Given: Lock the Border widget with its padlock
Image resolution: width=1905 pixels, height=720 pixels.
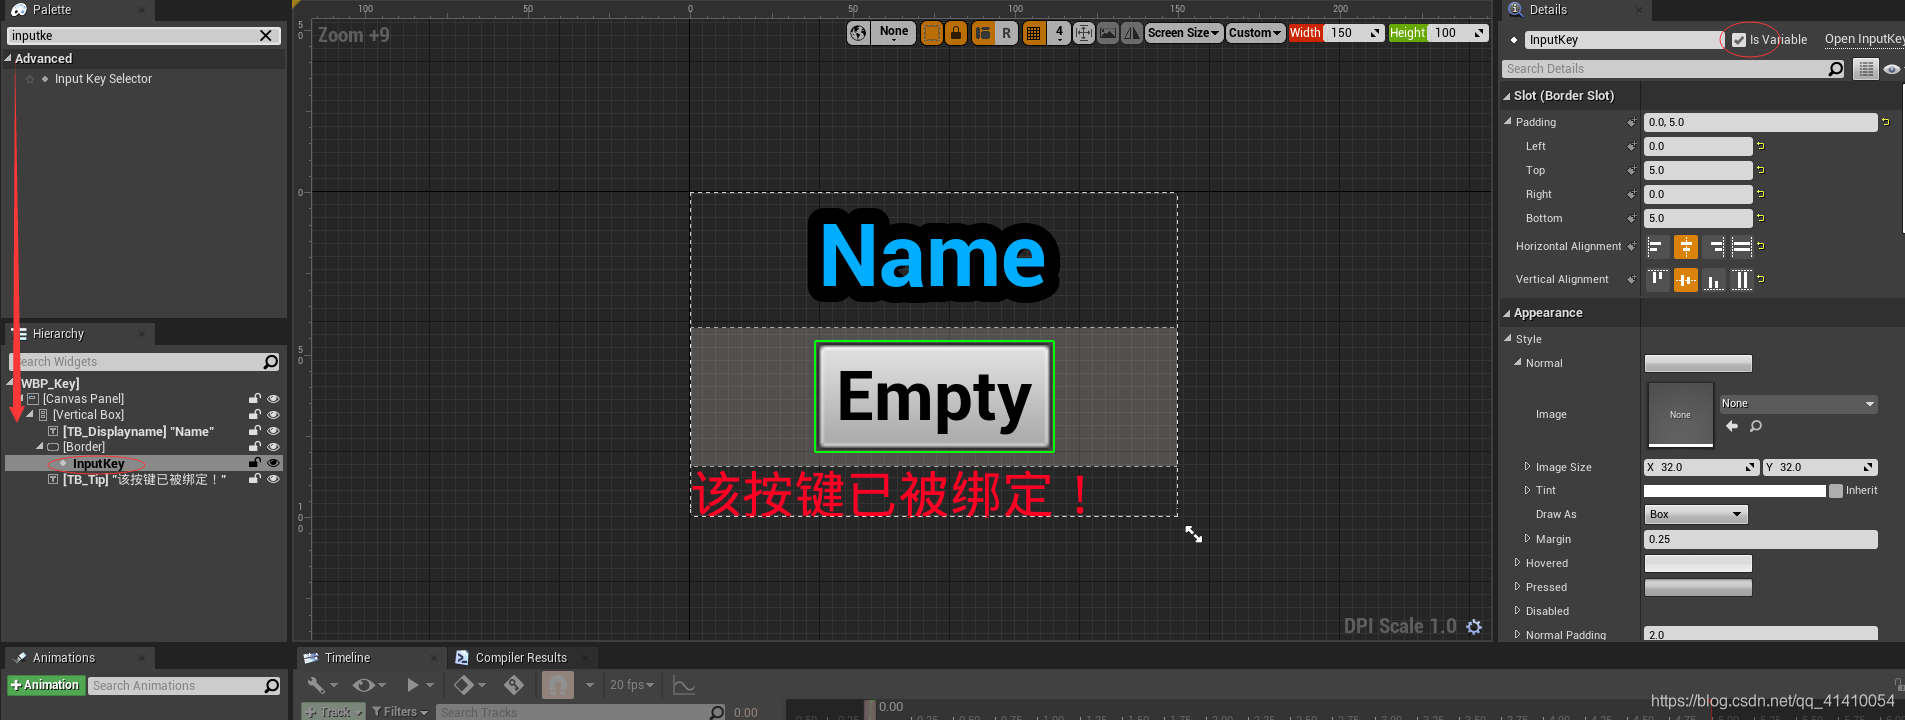Looking at the screenshot, I should (255, 447).
